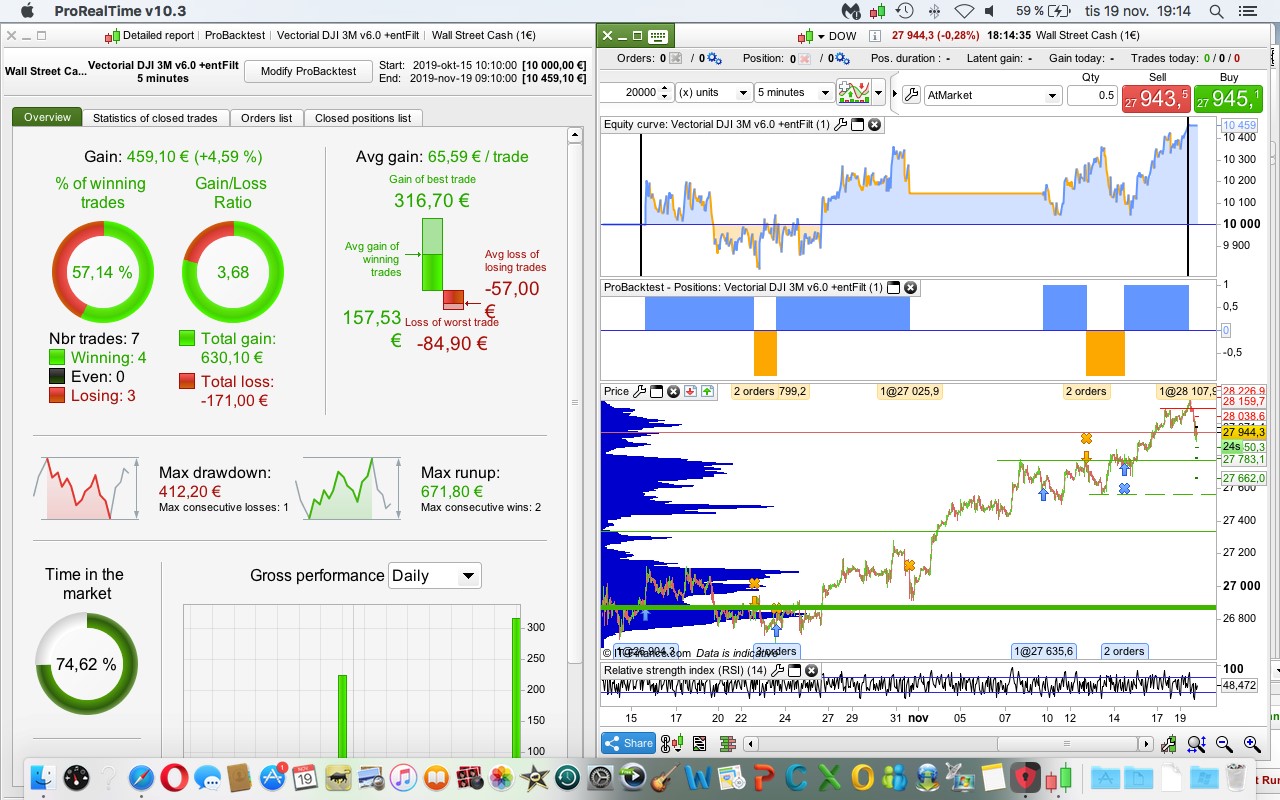
Task: Open the Apple menu
Action: pos(27,11)
